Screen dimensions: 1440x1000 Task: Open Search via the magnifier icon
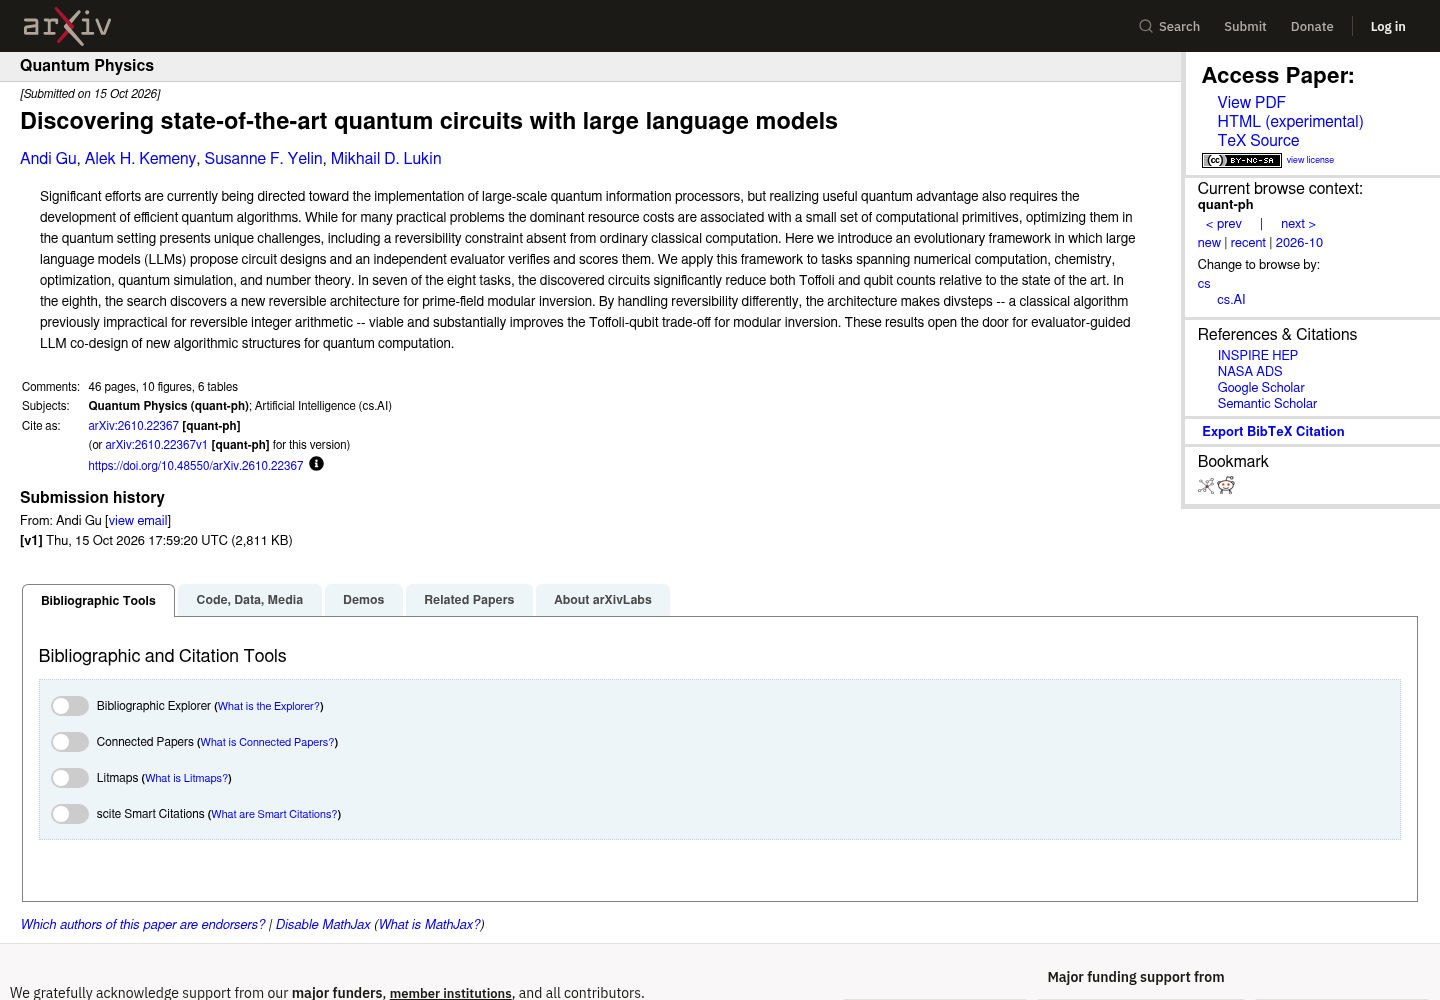[x=1146, y=26]
